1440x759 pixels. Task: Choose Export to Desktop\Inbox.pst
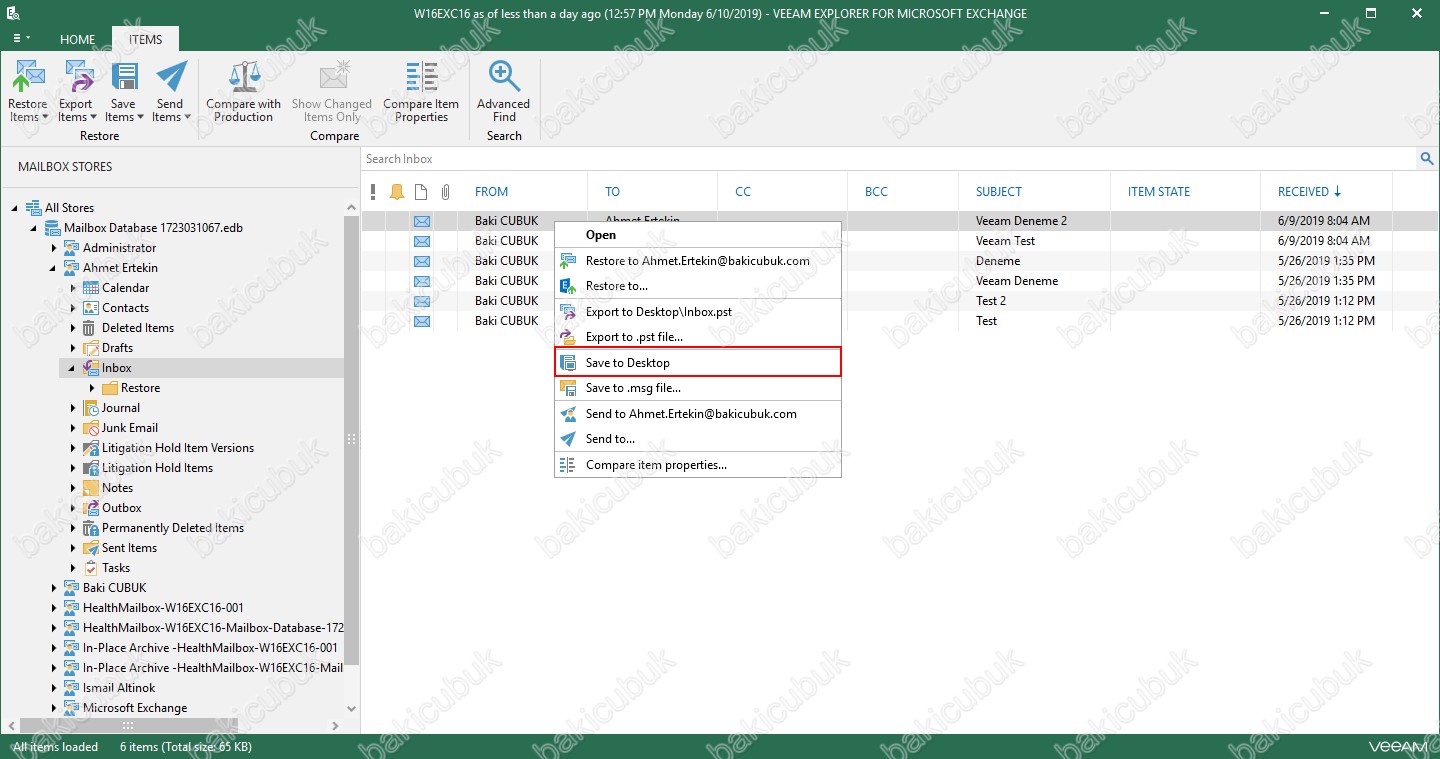(698, 312)
